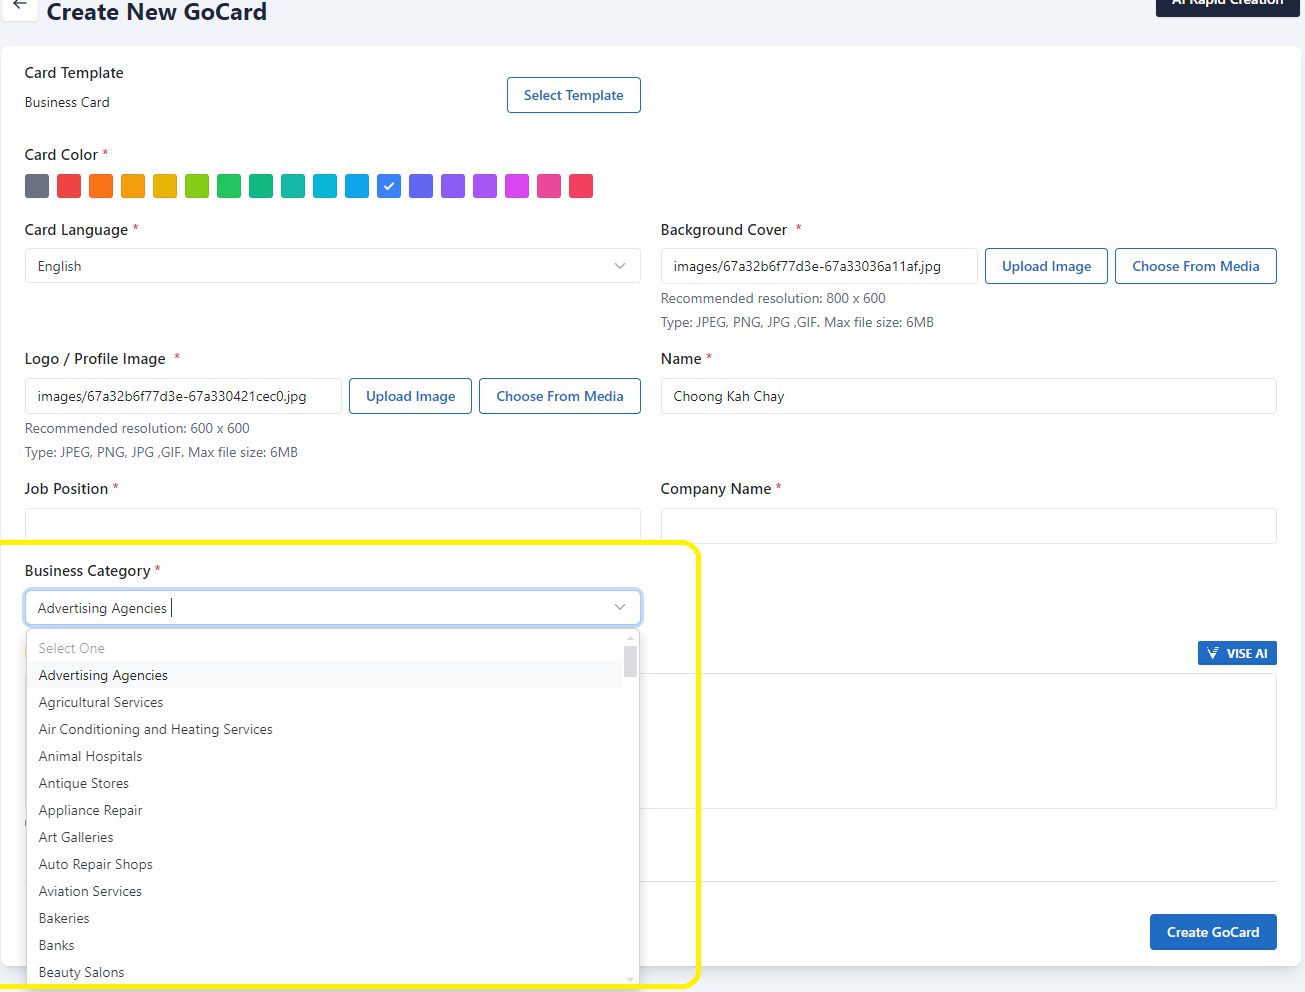This screenshot has height=992, width=1305.
Task: Select the Bakeries category option
Action: [x=64, y=918]
